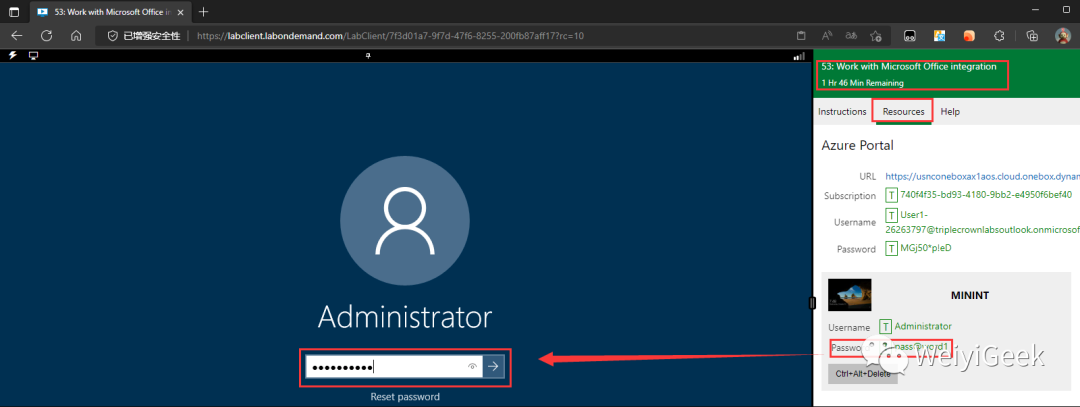Viewport: 1080px width, 407px height.
Task: Click the signal strength bars icon
Action: [x=799, y=56]
